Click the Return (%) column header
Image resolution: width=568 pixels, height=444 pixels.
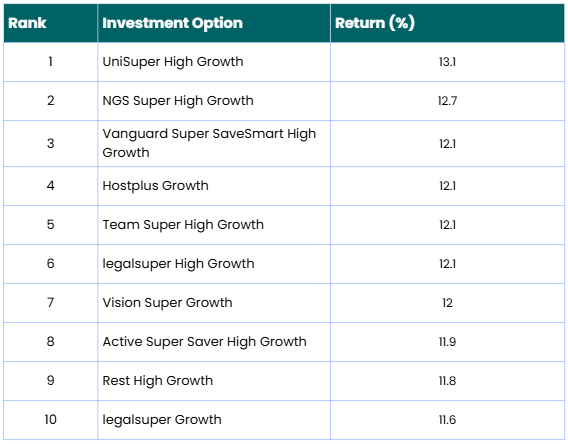[x=375, y=23]
